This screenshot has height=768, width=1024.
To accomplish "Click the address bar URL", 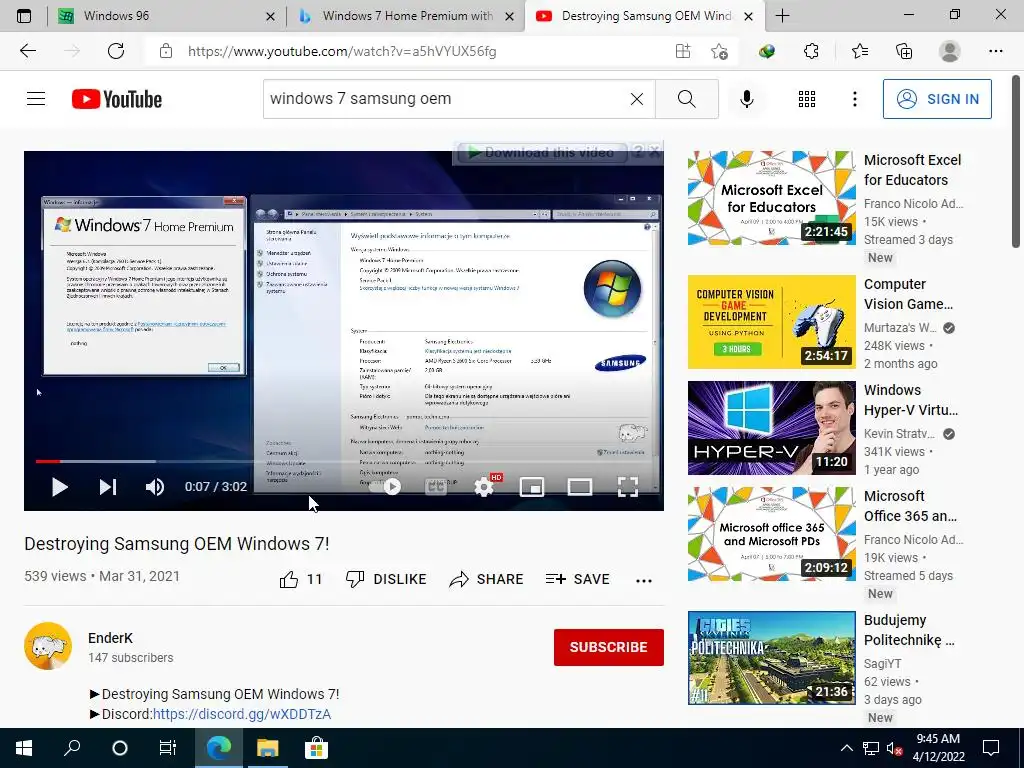I will pos(342,52).
